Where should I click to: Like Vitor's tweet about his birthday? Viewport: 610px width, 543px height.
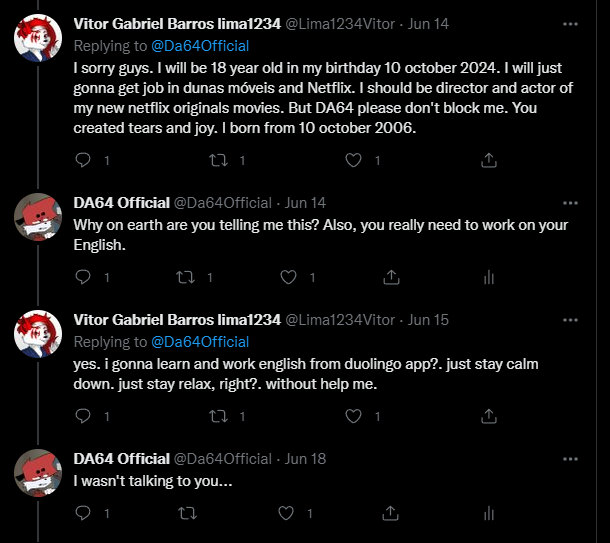pyautogui.click(x=353, y=159)
